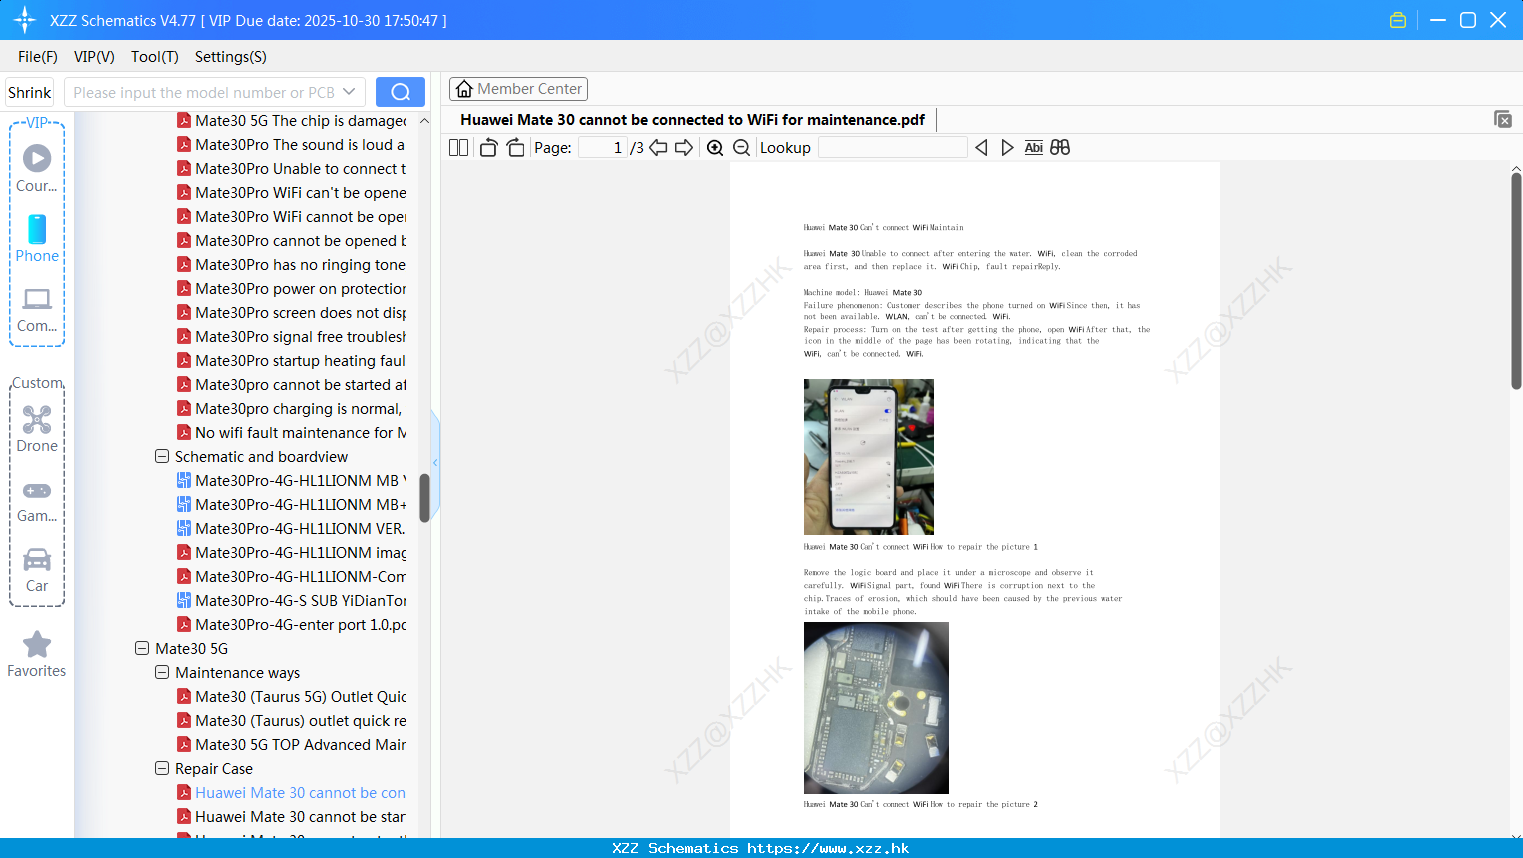Open Mate30Pro Unable to connect file

(291, 168)
